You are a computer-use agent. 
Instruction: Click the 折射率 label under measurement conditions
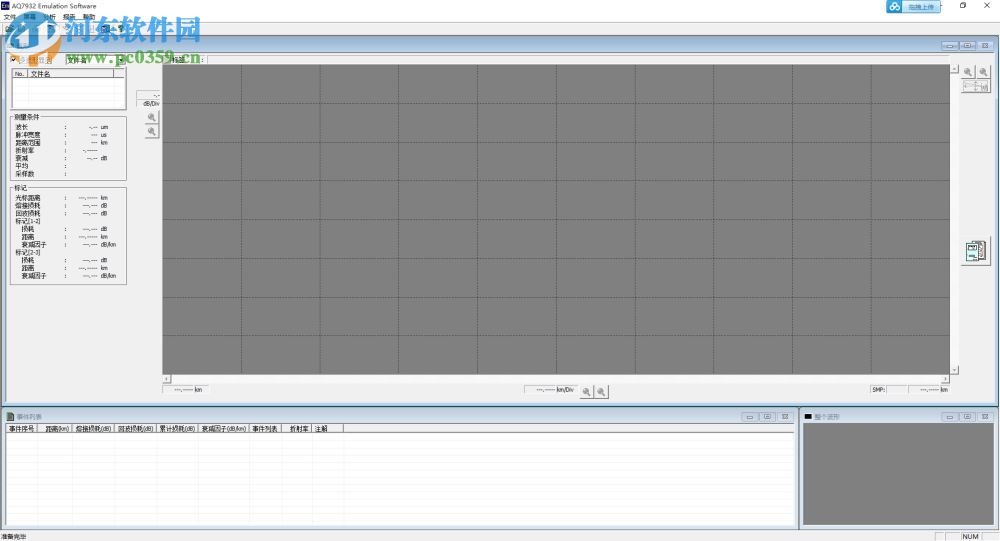25,151
